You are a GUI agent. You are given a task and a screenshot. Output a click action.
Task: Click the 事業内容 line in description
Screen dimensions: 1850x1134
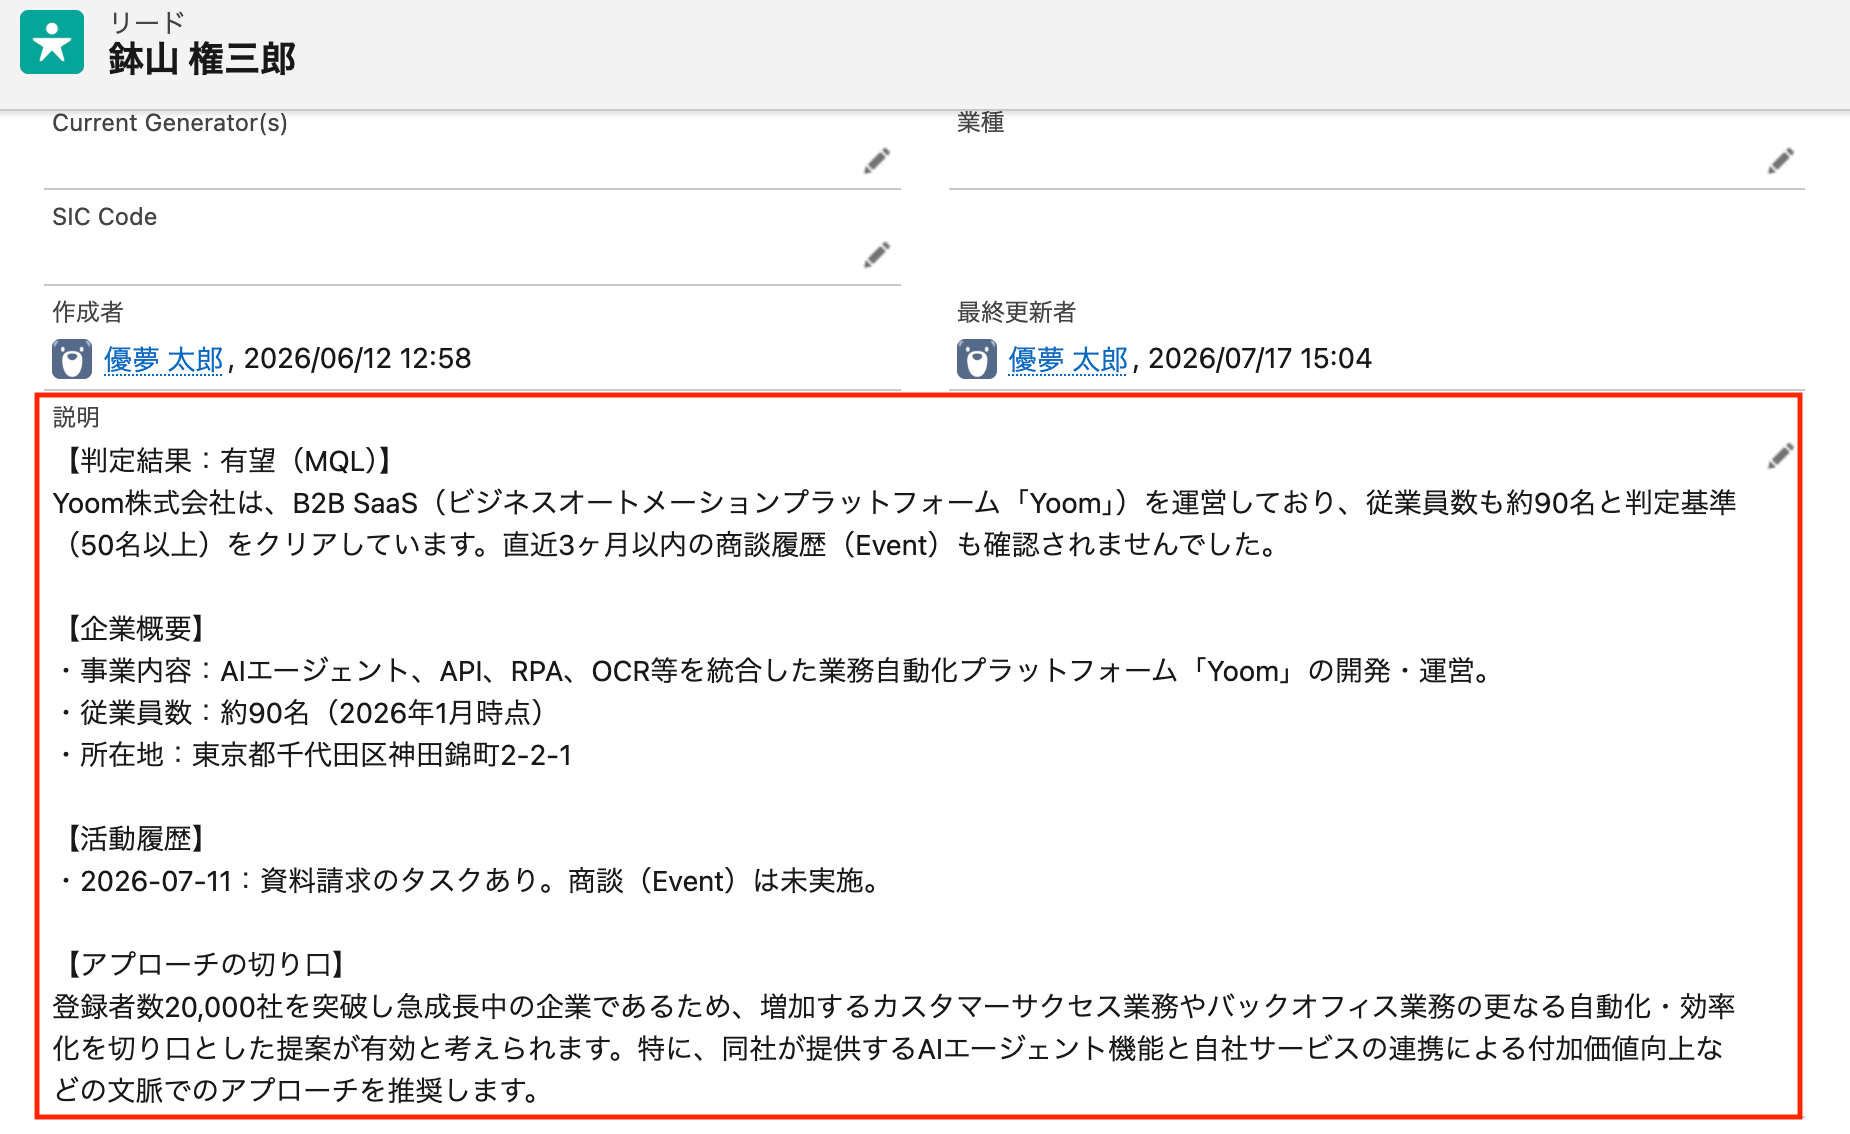776,671
